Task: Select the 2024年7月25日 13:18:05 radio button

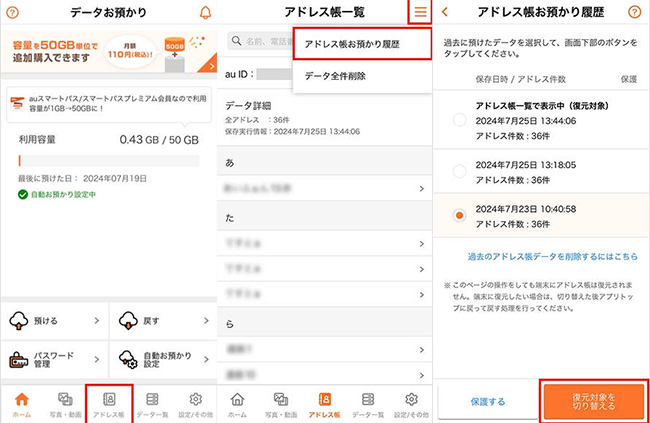Action: [x=459, y=171]
